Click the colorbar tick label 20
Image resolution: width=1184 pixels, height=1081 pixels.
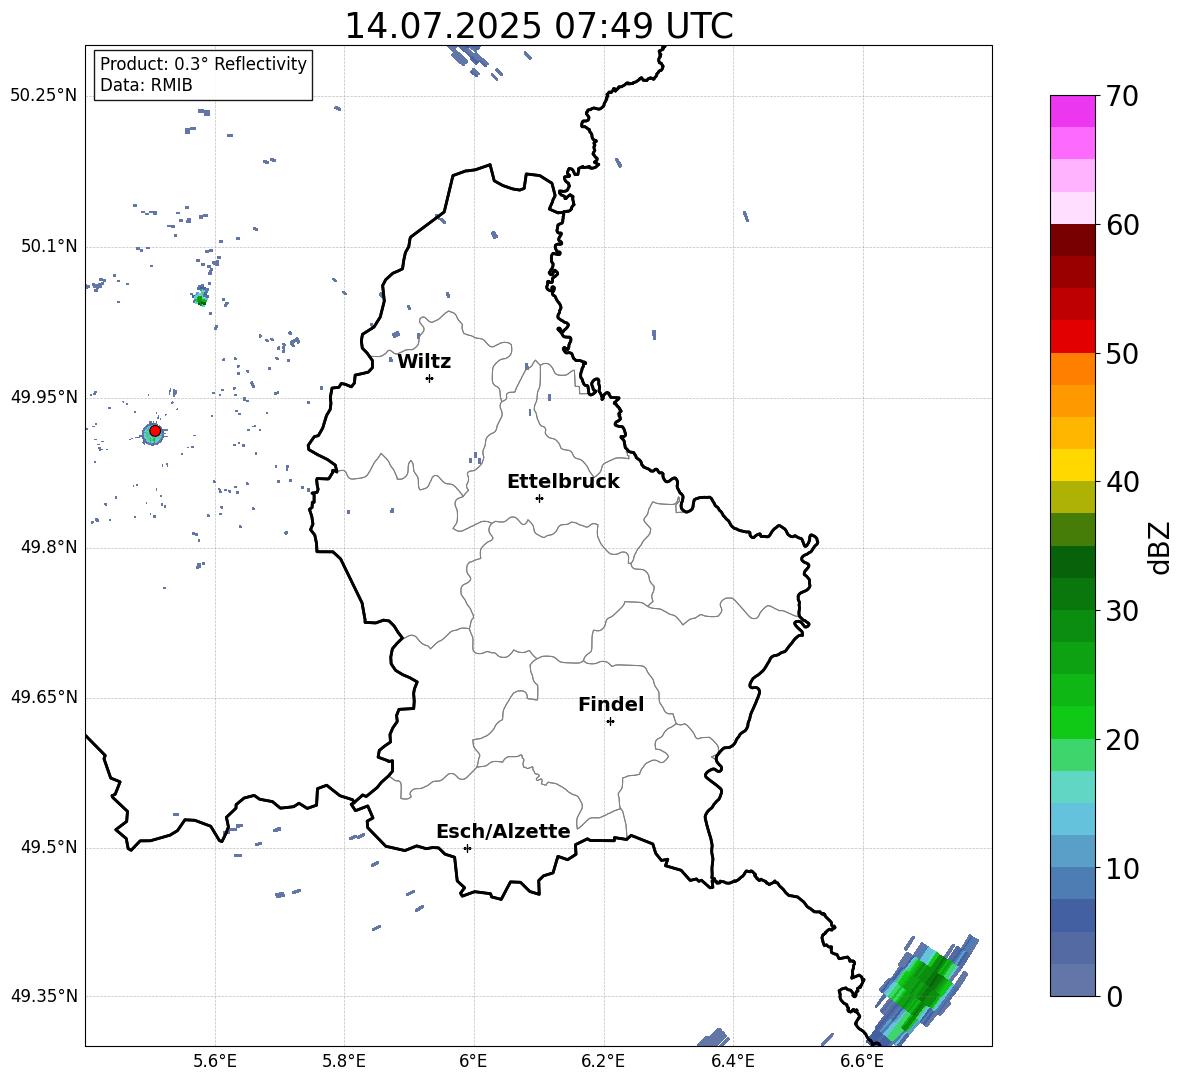[x=1122, y=739]
